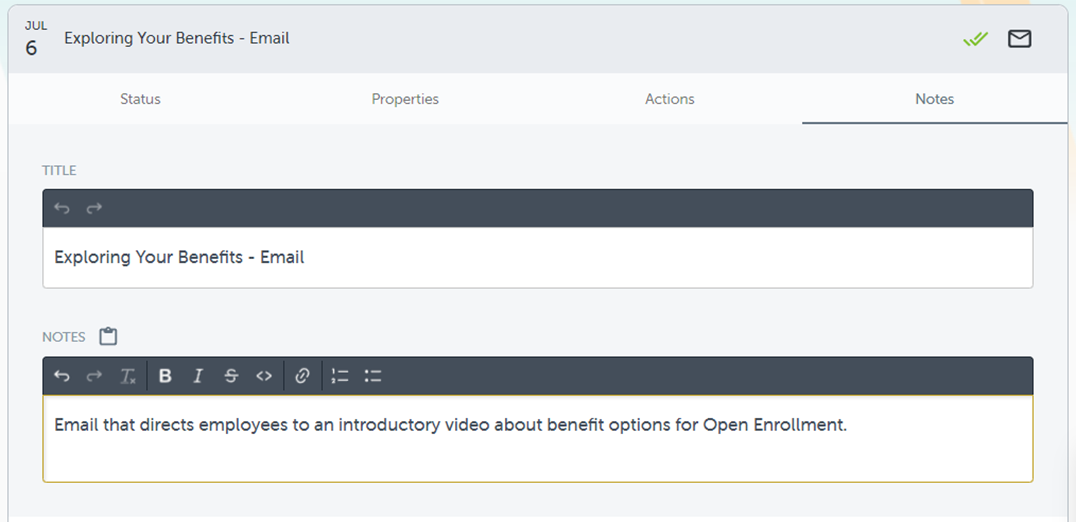Image resolution: width=1076 pixels, height=522 pixels.
Task: Select the Notes tab
Action: pos(934,99)
